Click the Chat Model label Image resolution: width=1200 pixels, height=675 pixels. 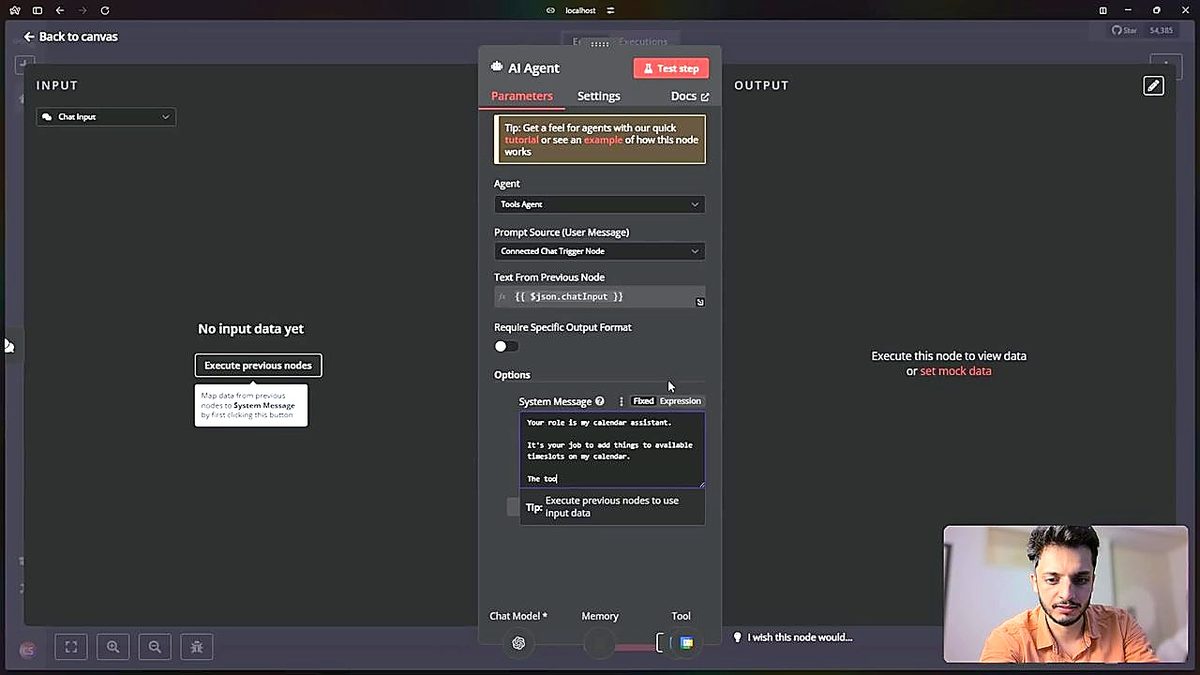click(518, 616)
